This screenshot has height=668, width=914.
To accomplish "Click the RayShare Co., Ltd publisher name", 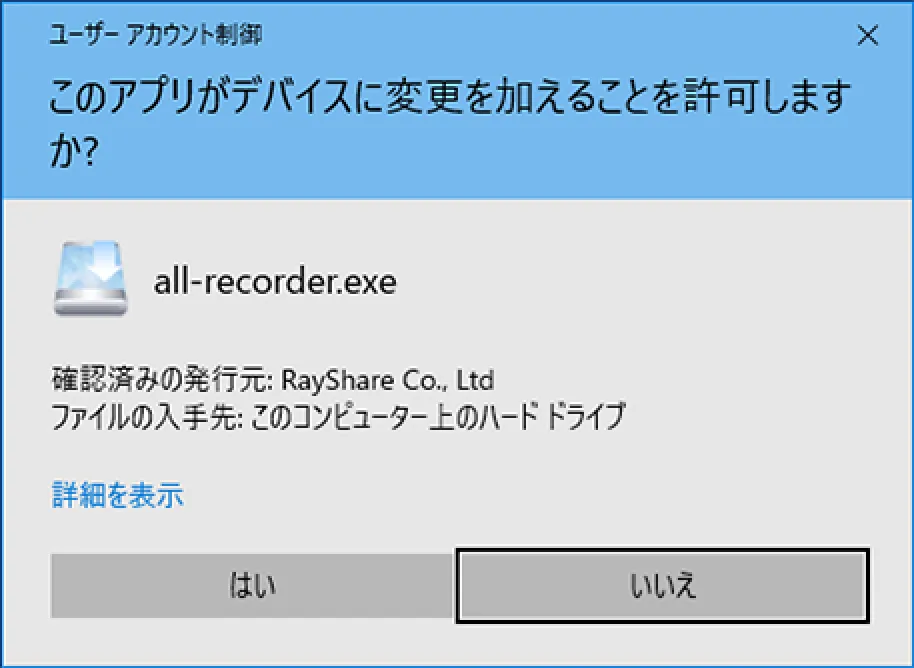I will pos(388,381).
